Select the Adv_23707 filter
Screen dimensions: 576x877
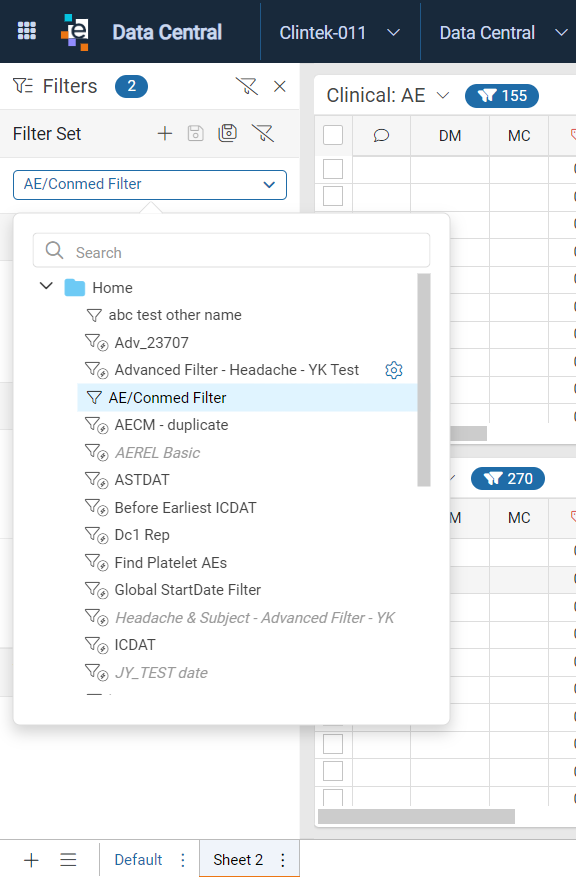click(x=152, y=342)
